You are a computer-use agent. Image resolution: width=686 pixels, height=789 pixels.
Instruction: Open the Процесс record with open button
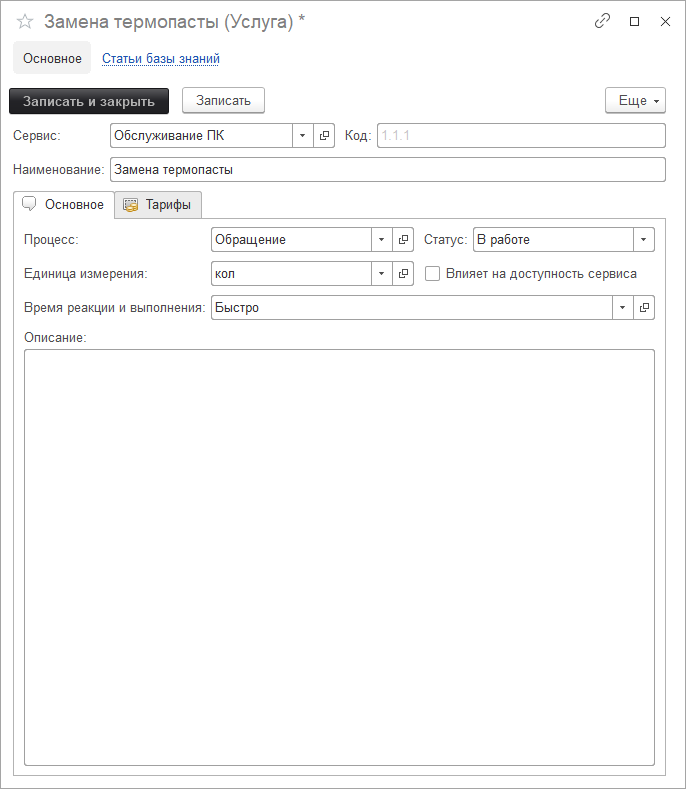403,240
